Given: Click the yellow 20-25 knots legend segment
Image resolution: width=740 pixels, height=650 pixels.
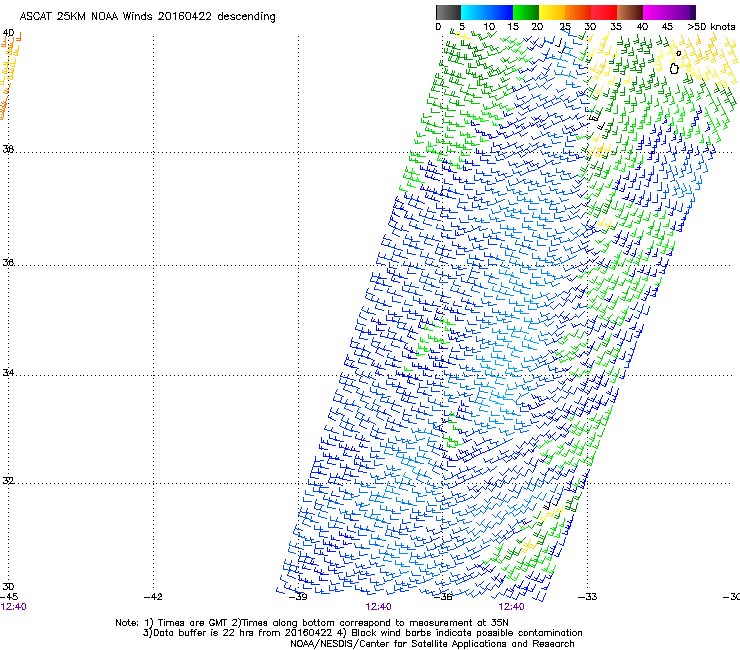Looking at the screenshot, I should click(x=552, y=12).
